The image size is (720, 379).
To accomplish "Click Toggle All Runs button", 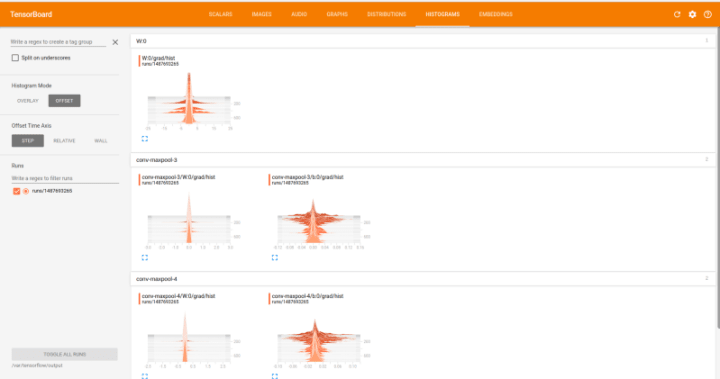I will pyautogui.click(x=65, y=354).
